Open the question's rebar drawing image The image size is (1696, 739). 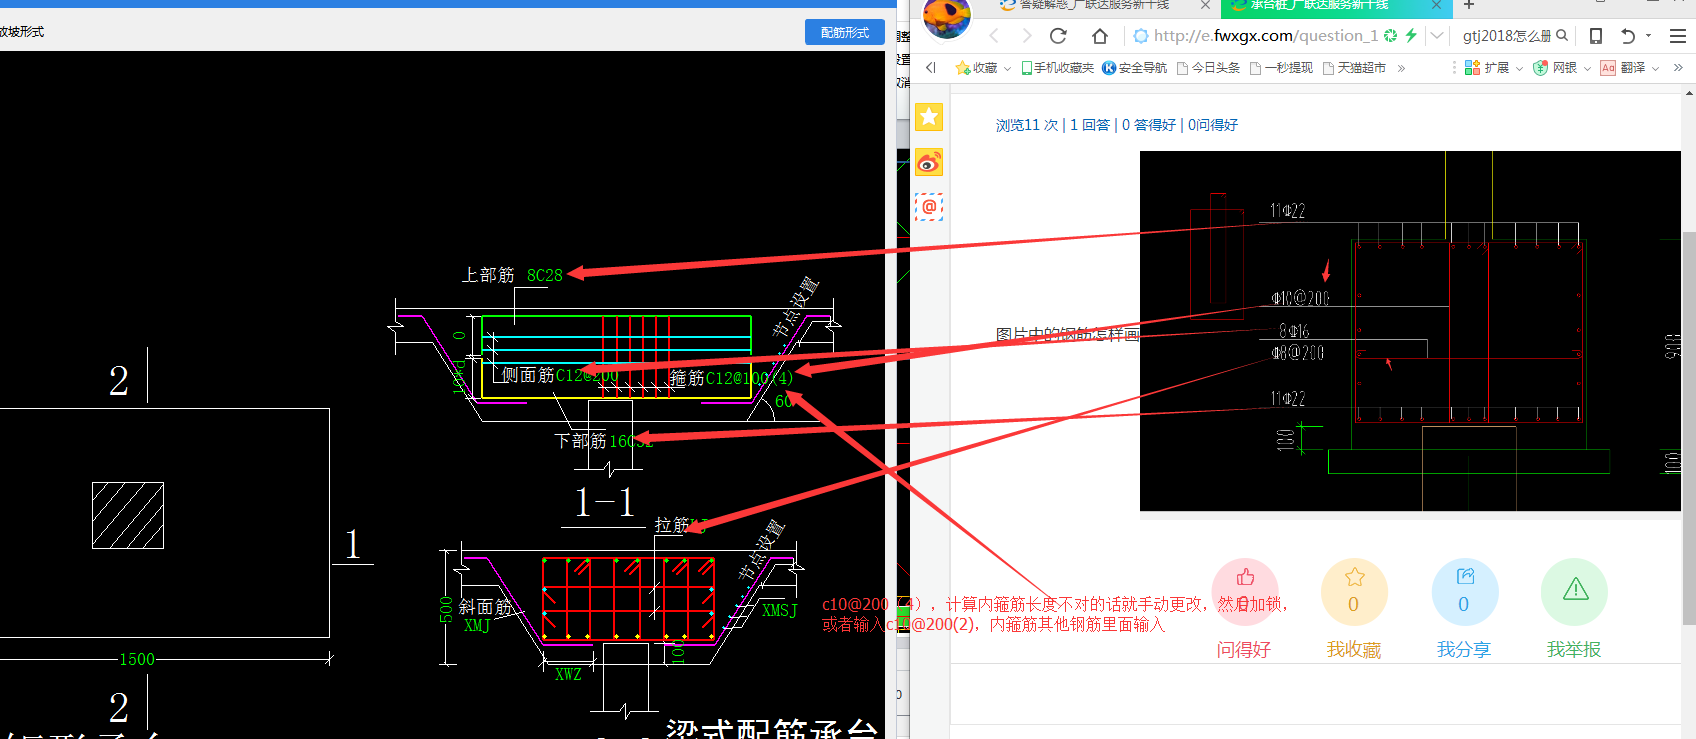[x=1410, y=331]
